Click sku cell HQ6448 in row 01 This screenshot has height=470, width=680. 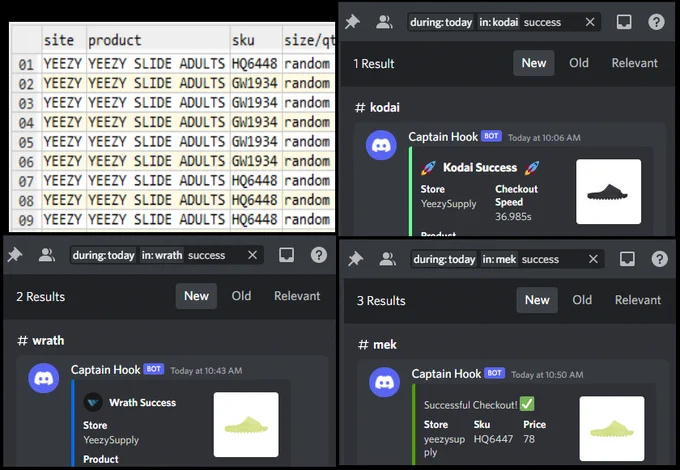pos(255,63)
